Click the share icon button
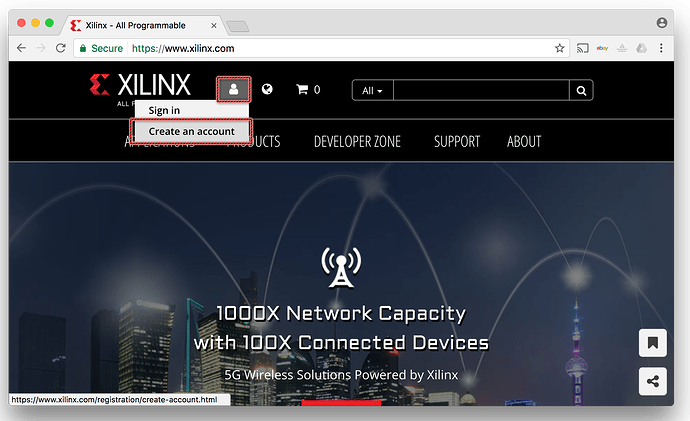Viewport: 690px width, 421px height. point(652,381)
